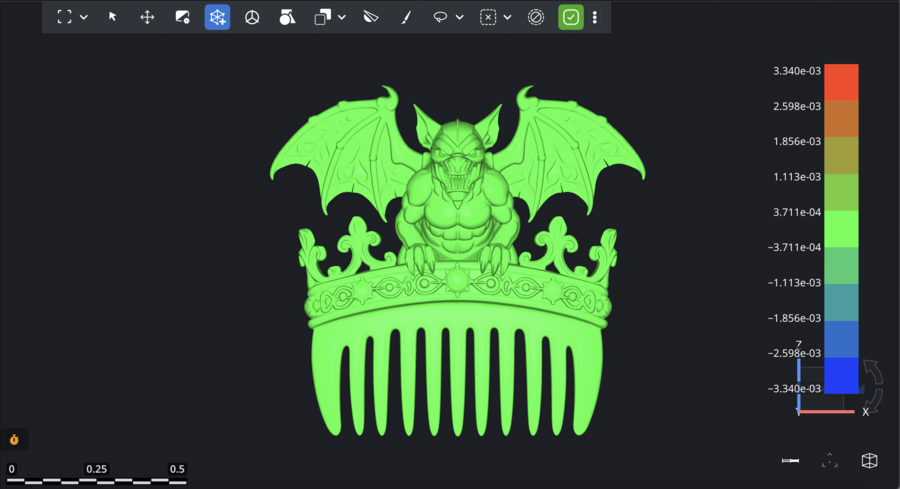Activate the move/pan tool

click(x=147, y=17)
